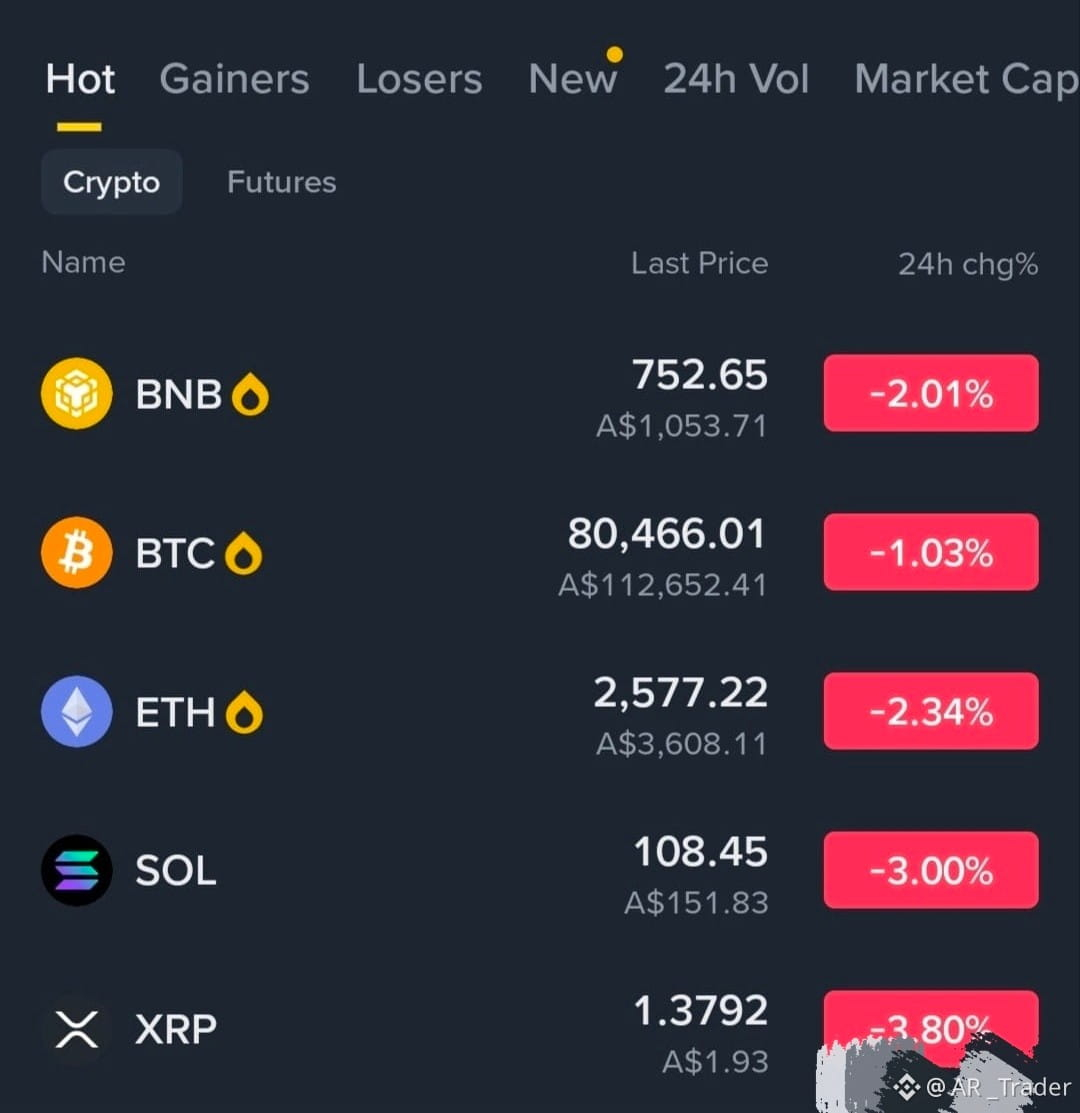Click the BNB coin logo
Viewport: 1080px width, 1113px height.
click(x=77, y=393)
